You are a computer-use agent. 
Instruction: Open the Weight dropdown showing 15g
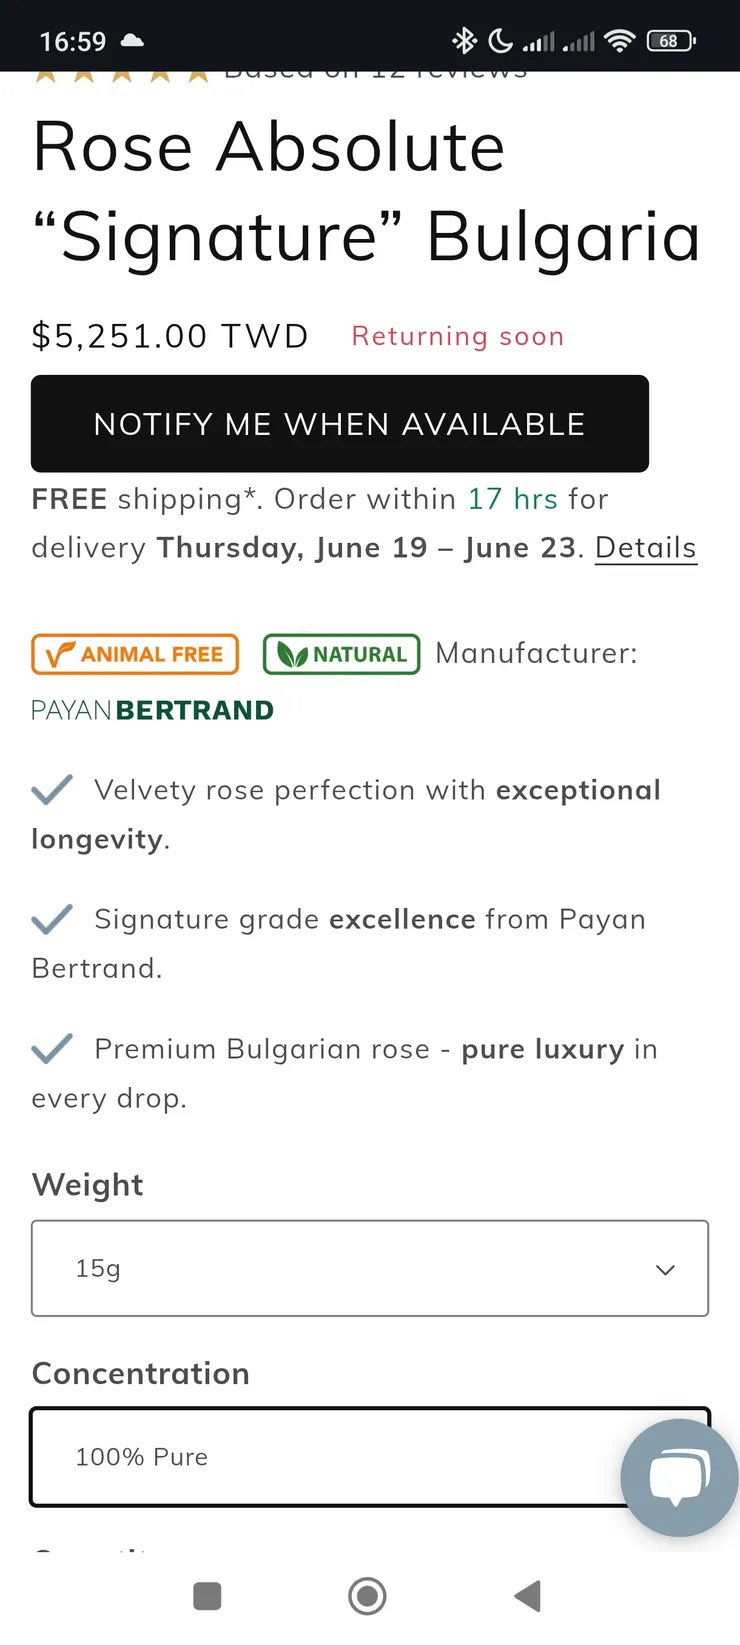coord(369,1268)
